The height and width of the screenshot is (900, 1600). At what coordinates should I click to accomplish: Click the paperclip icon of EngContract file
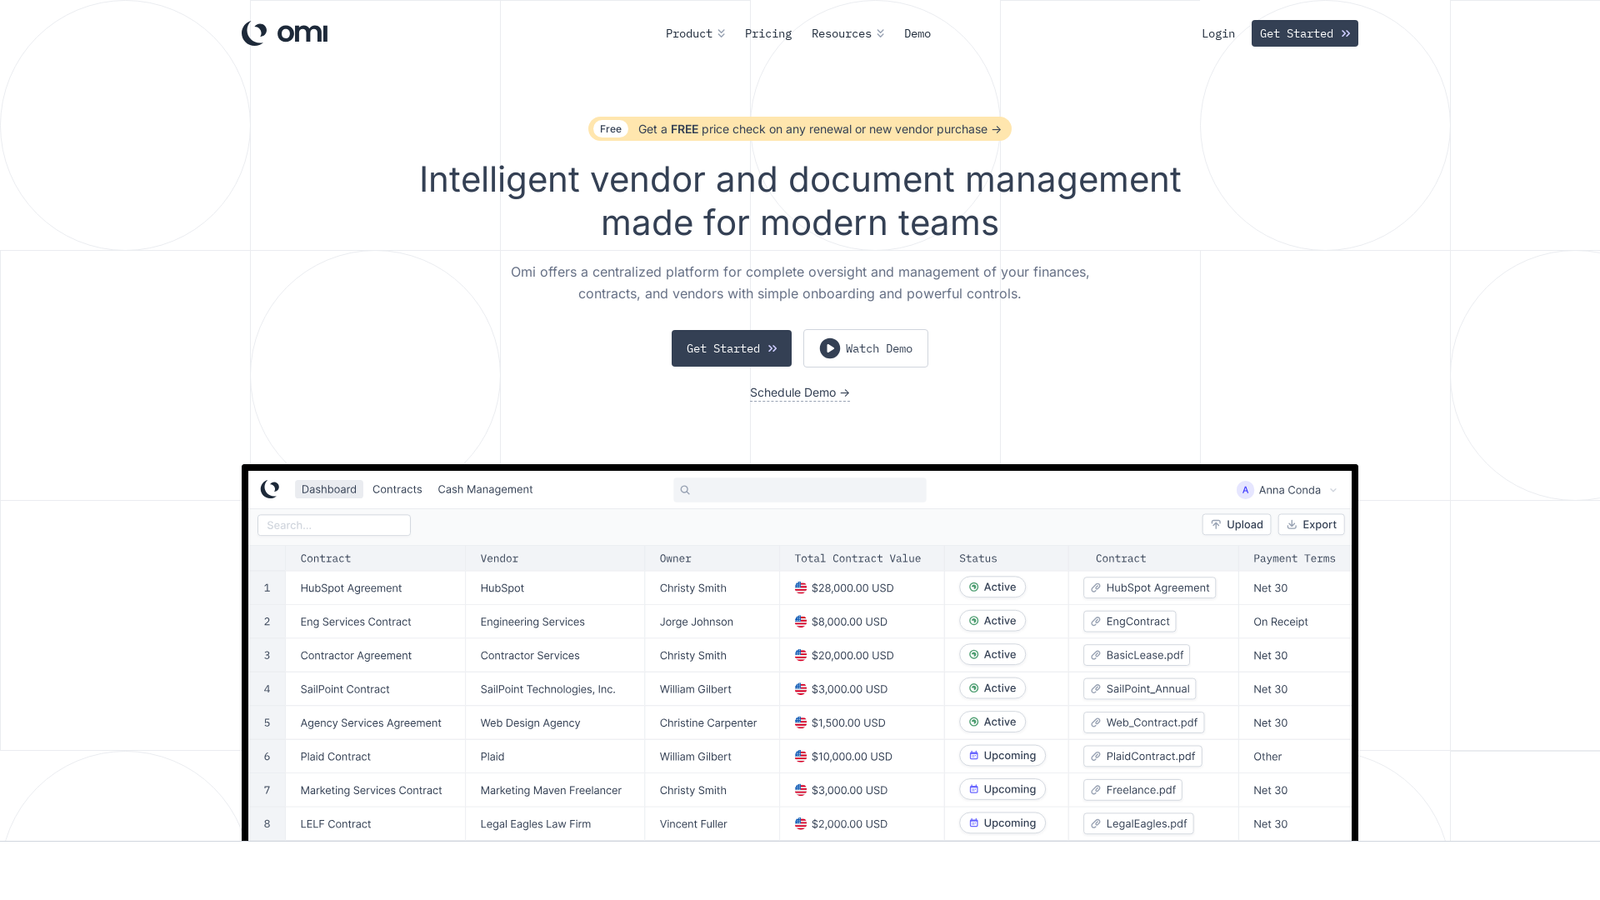pyautogui.click(x=1096, y=622)
